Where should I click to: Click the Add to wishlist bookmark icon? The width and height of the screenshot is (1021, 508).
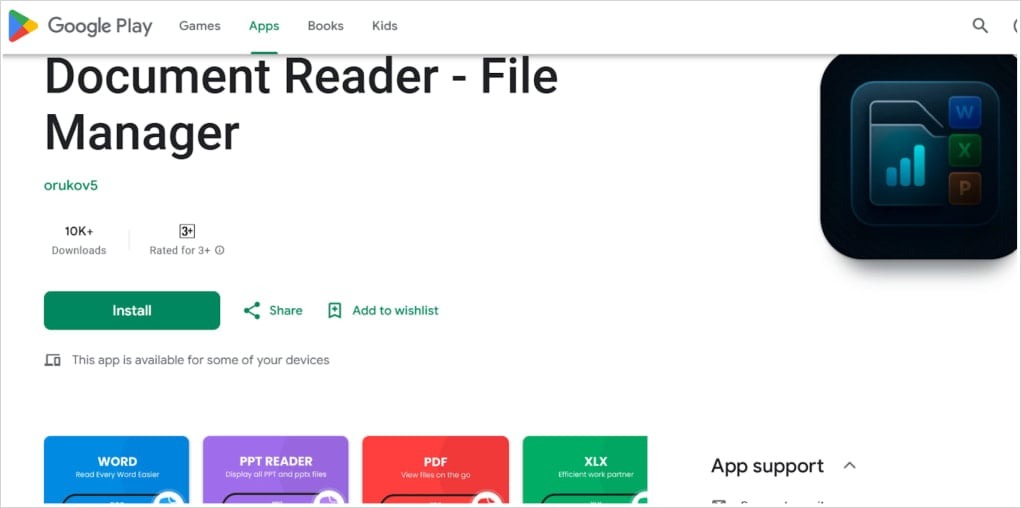tap(335, 311)
